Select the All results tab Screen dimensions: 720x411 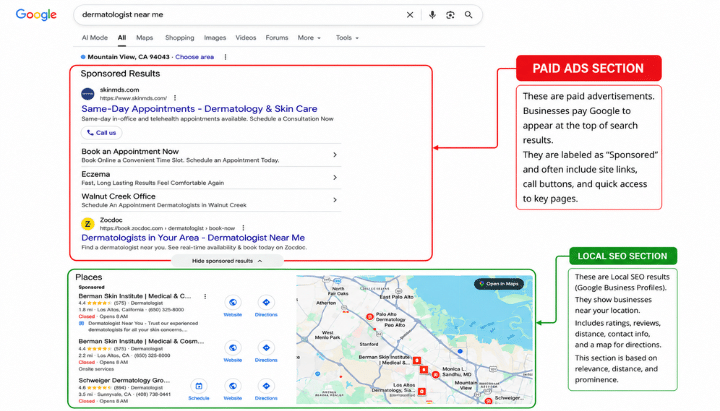(x=122, y=38)
